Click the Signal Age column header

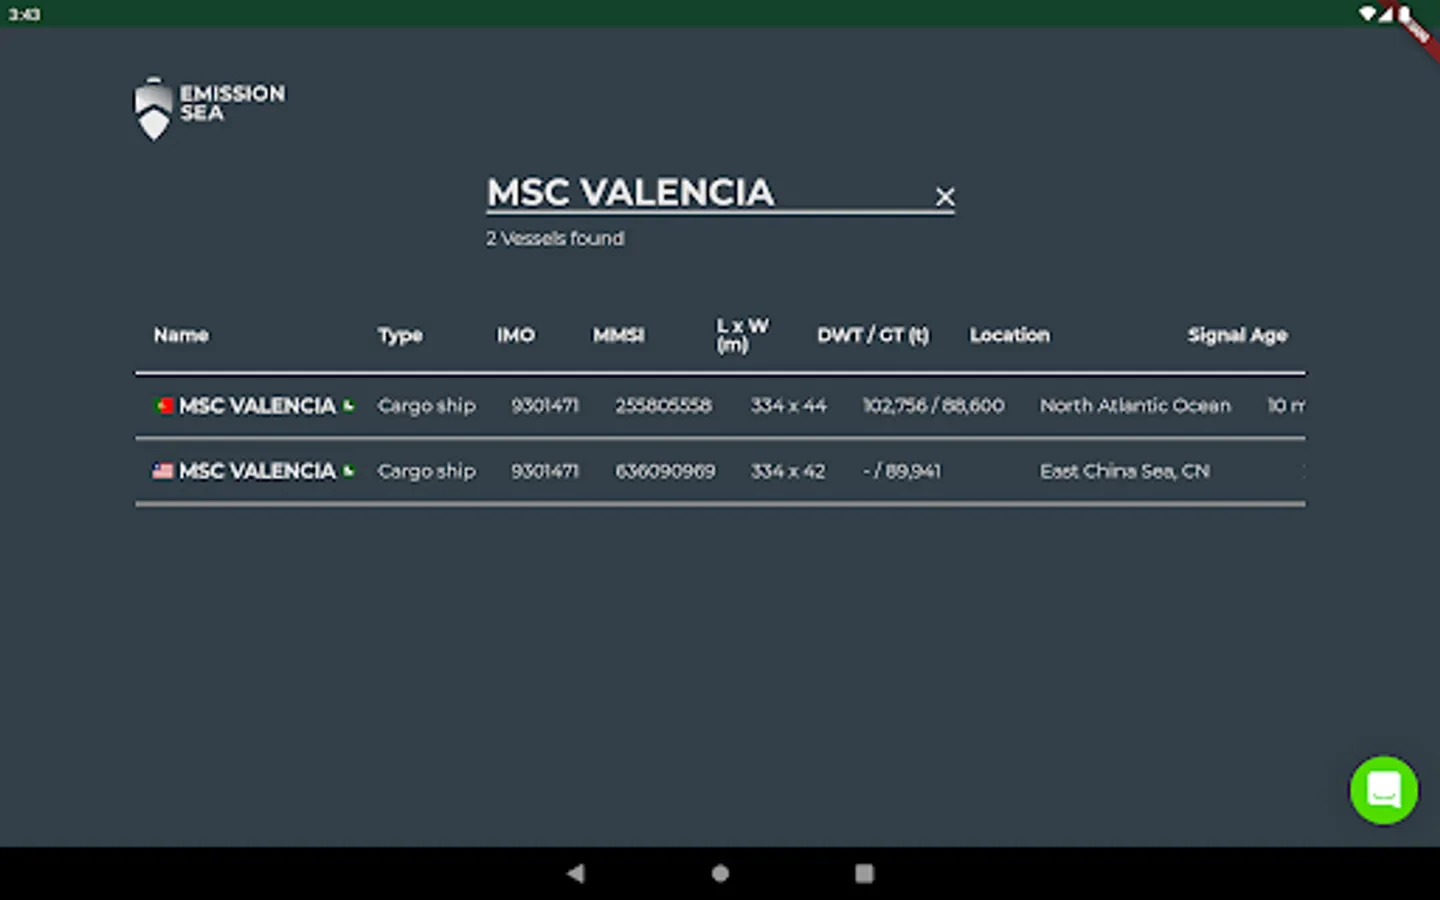click(x=1237, y=335)
